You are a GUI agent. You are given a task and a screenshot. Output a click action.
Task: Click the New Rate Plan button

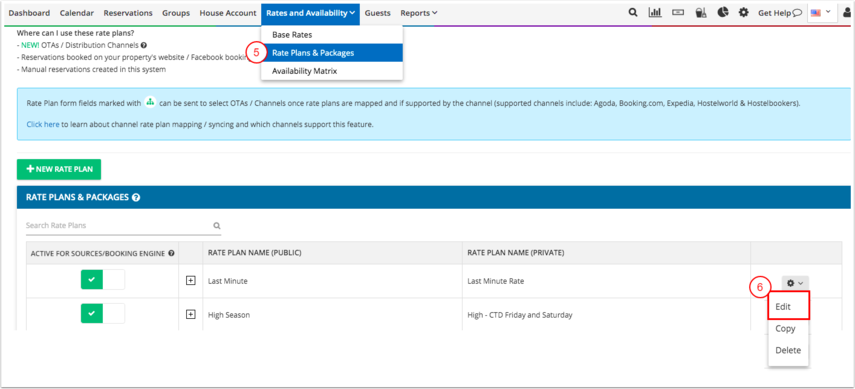point(59,169)
